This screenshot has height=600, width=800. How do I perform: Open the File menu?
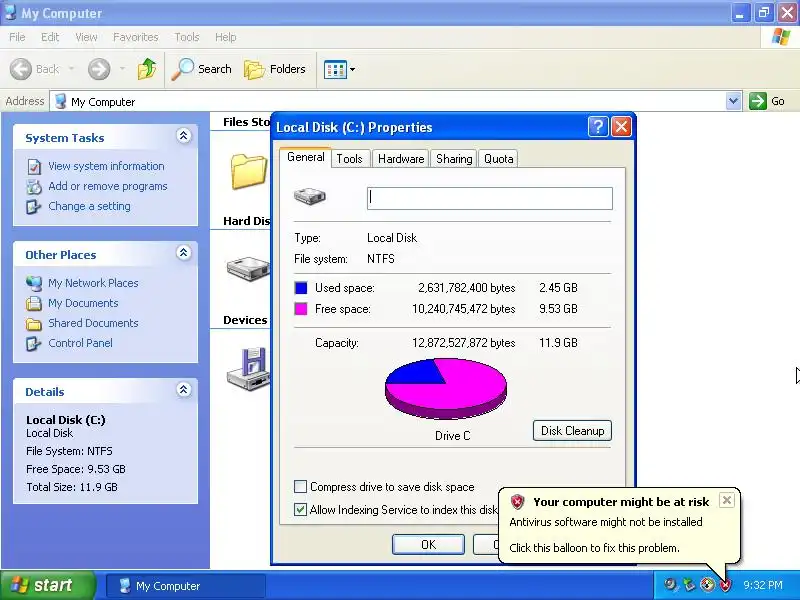click(x=17, y=37)
